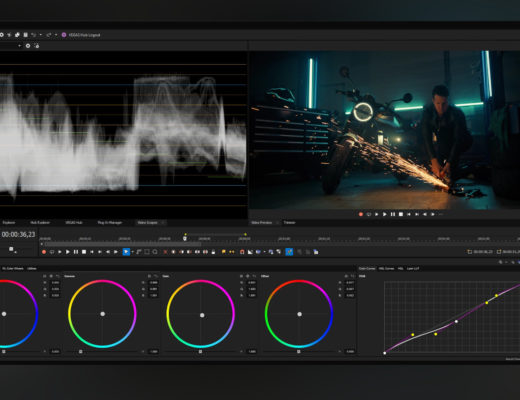Select the Look LUT tab
520x400 pixels.
point(413,268)
